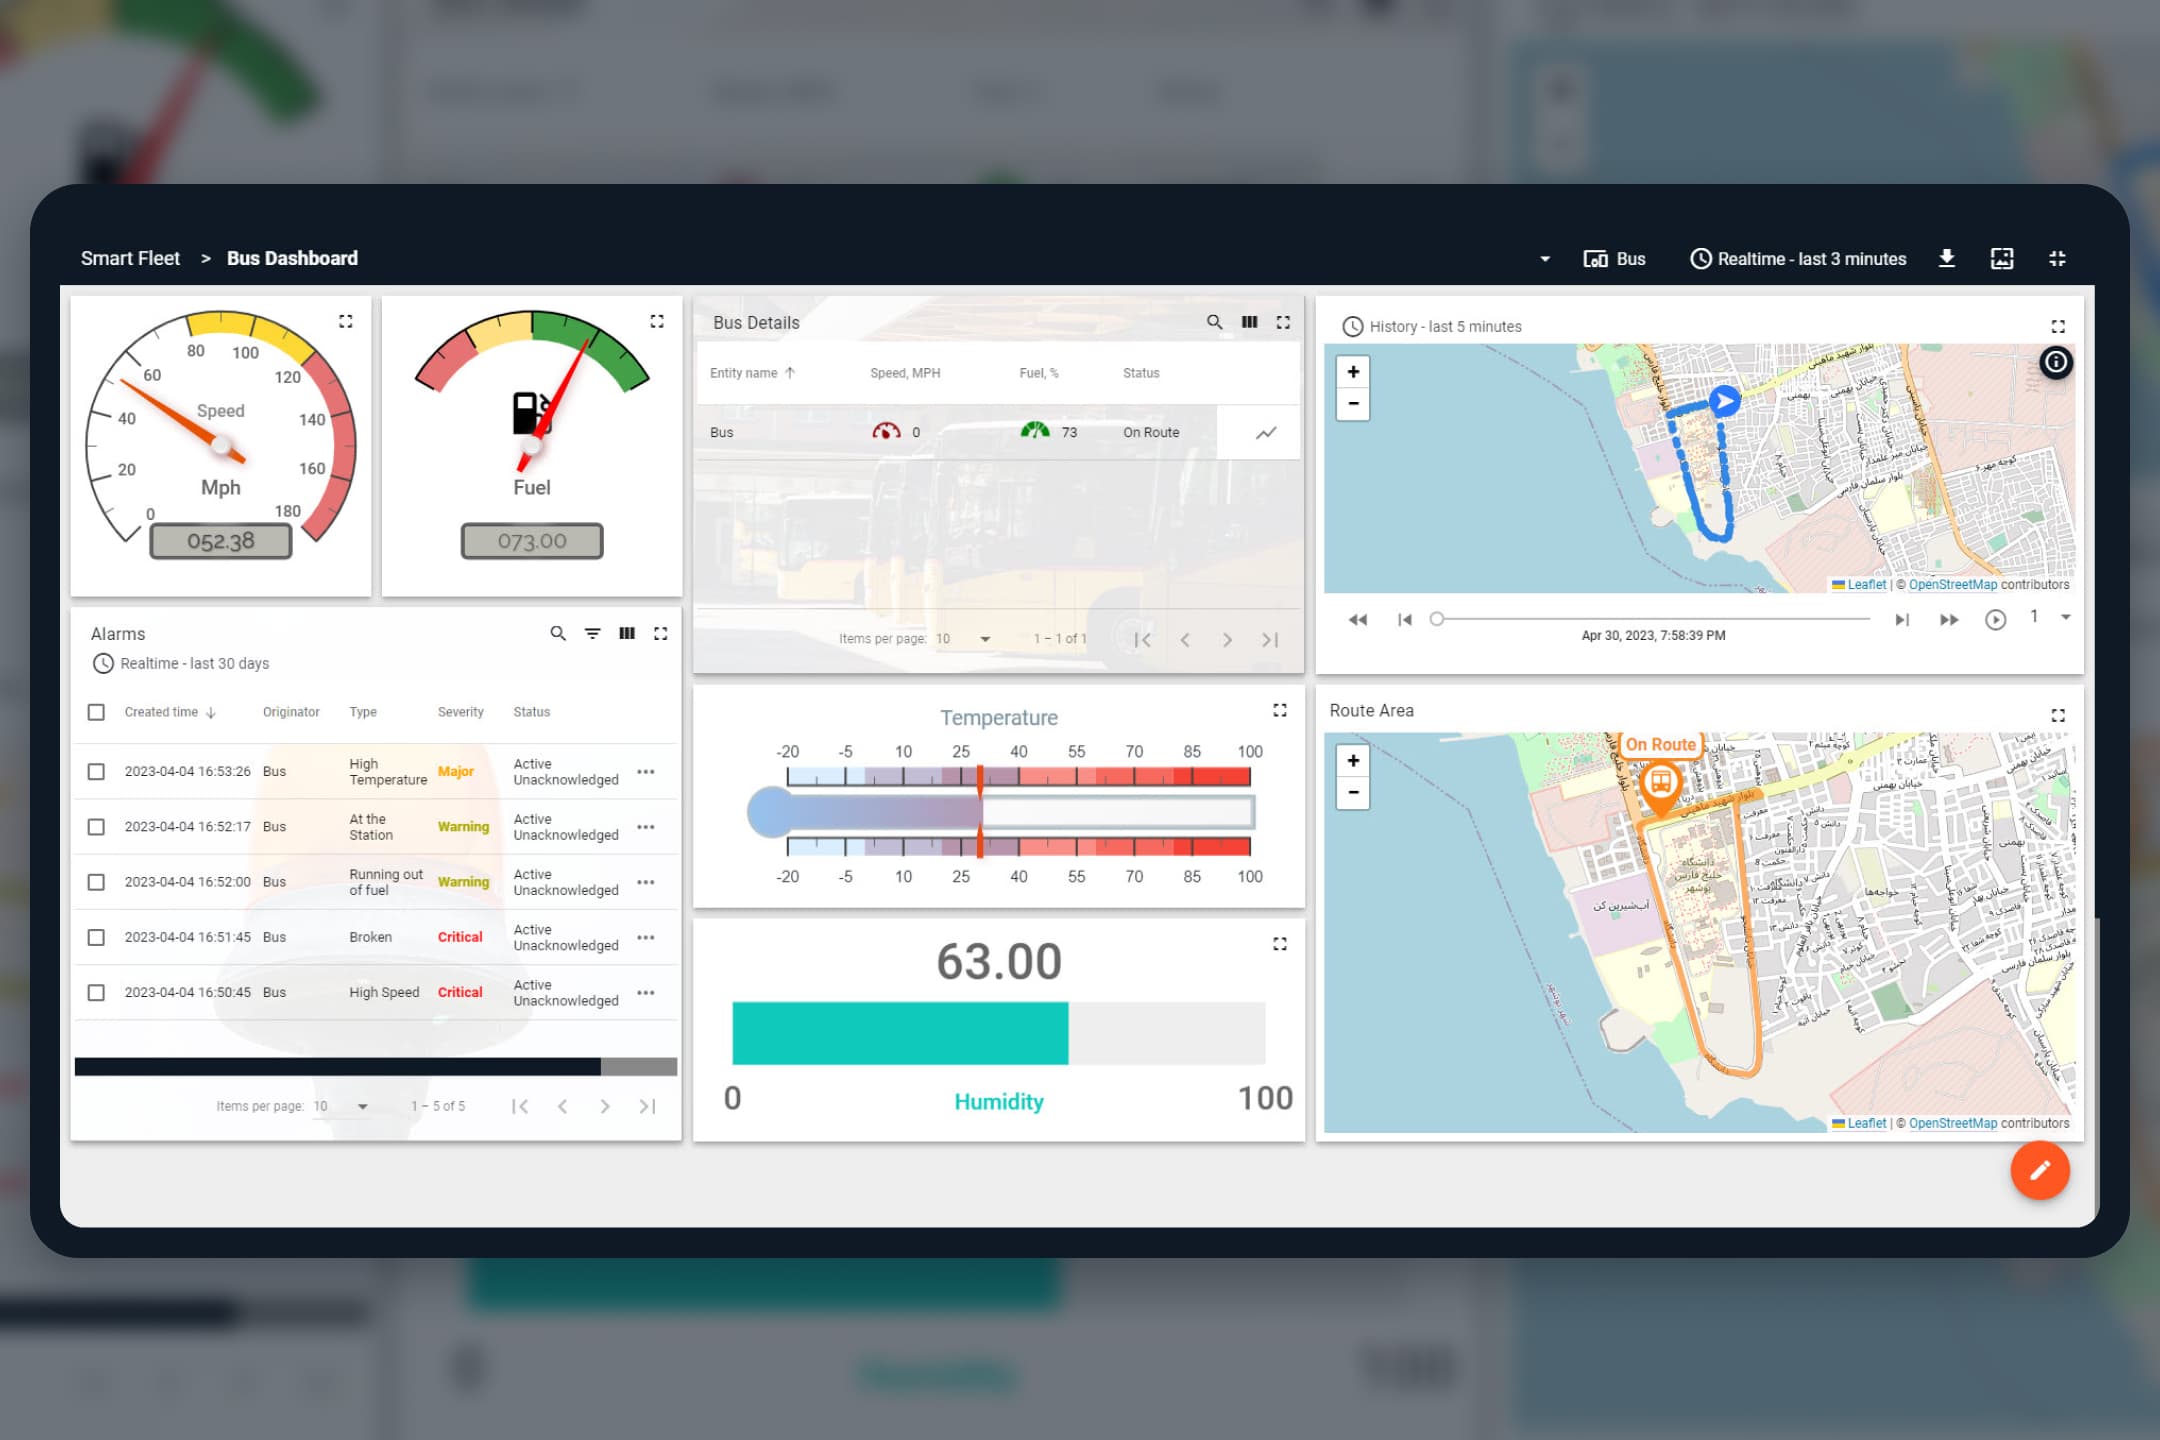Screen dimensions: 2160x1440
Task: Expand Bus Details widget to fullscreen
Action: tap(1283, 322)
